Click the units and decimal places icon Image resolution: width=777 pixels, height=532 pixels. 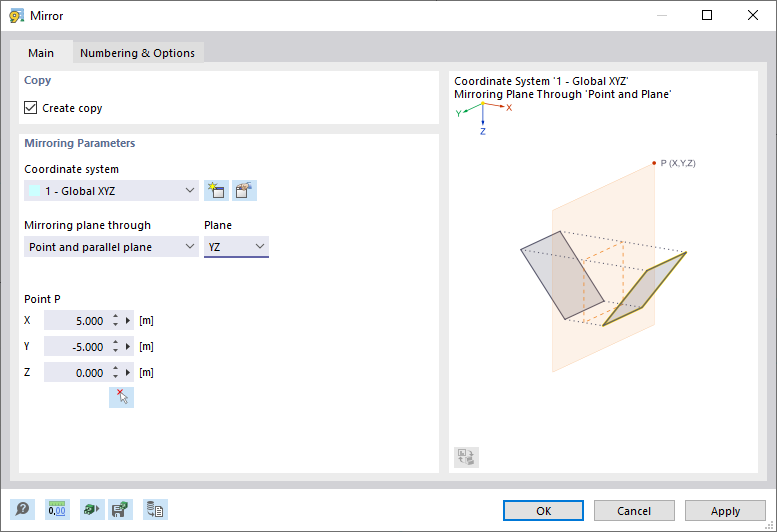pos(57,509)
